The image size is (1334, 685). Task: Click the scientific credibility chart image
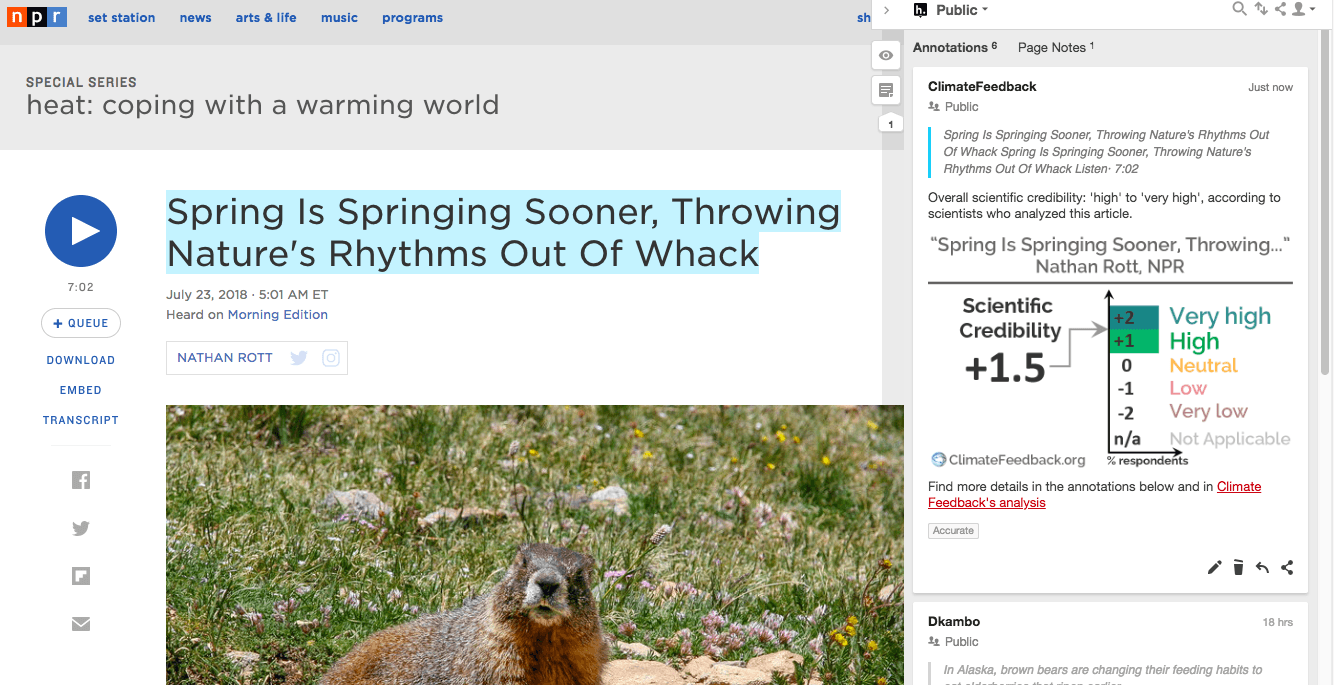pos(1110,351)
